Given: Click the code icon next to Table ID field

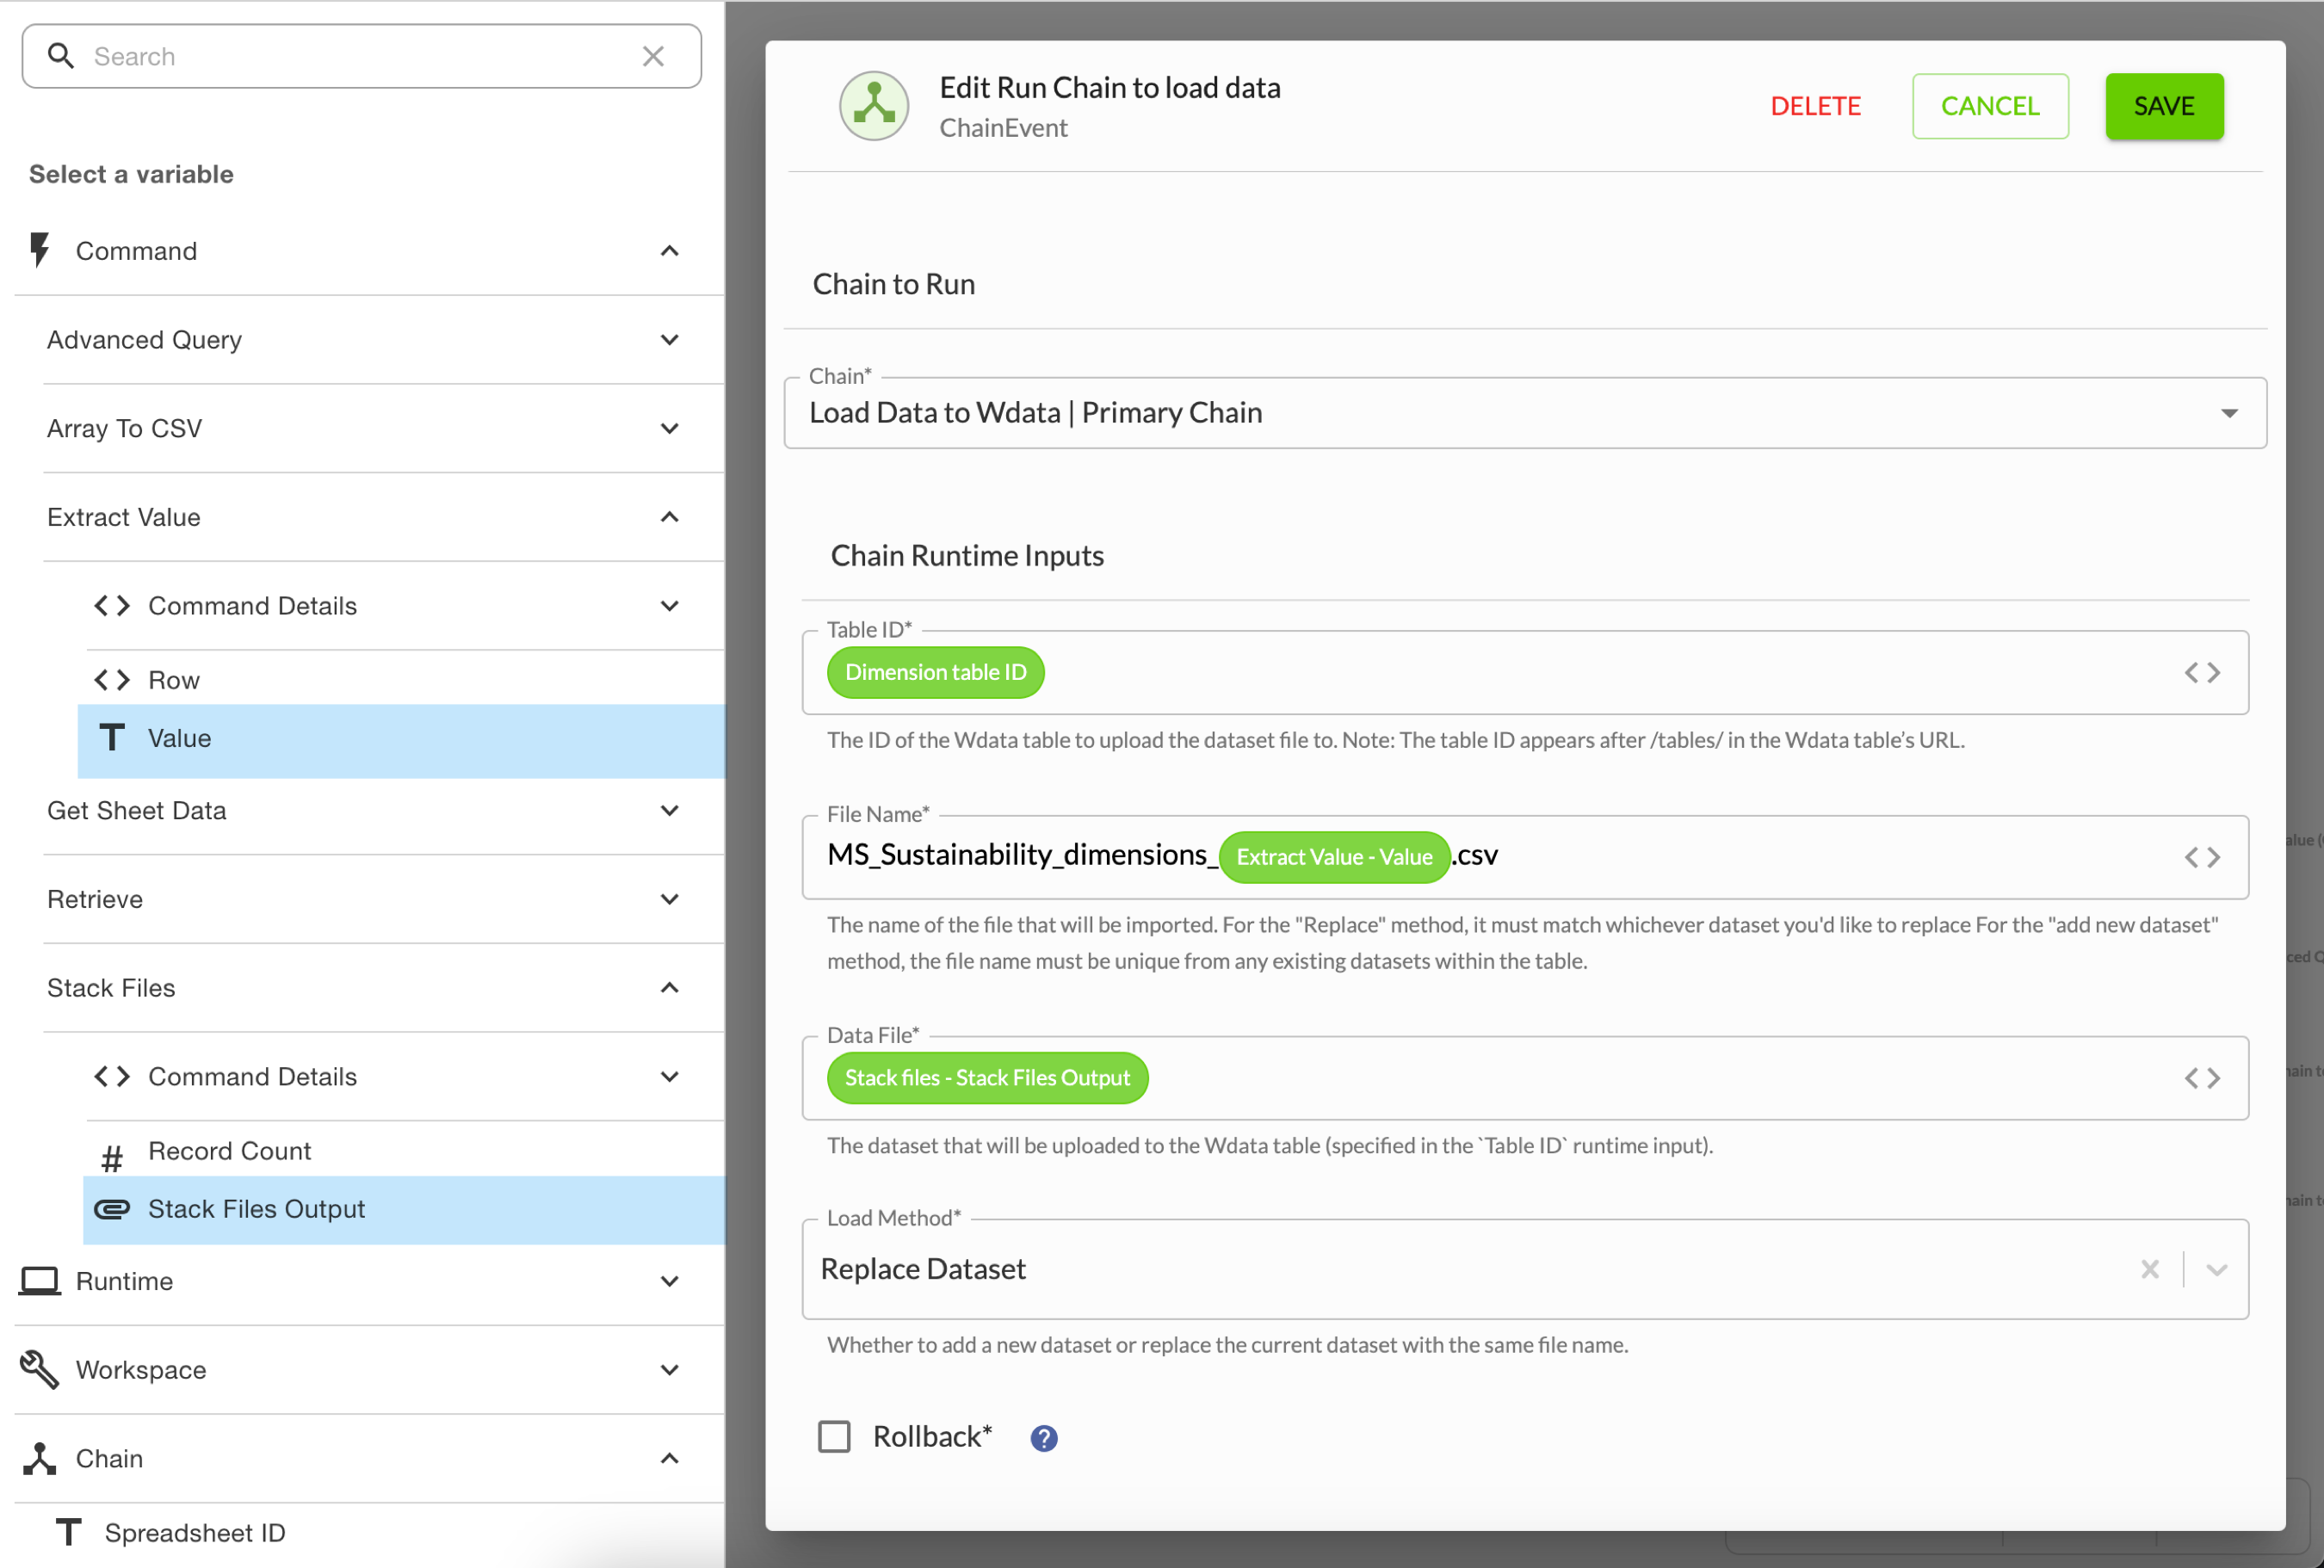Looking at the screenshot, I should [2203, 672].
